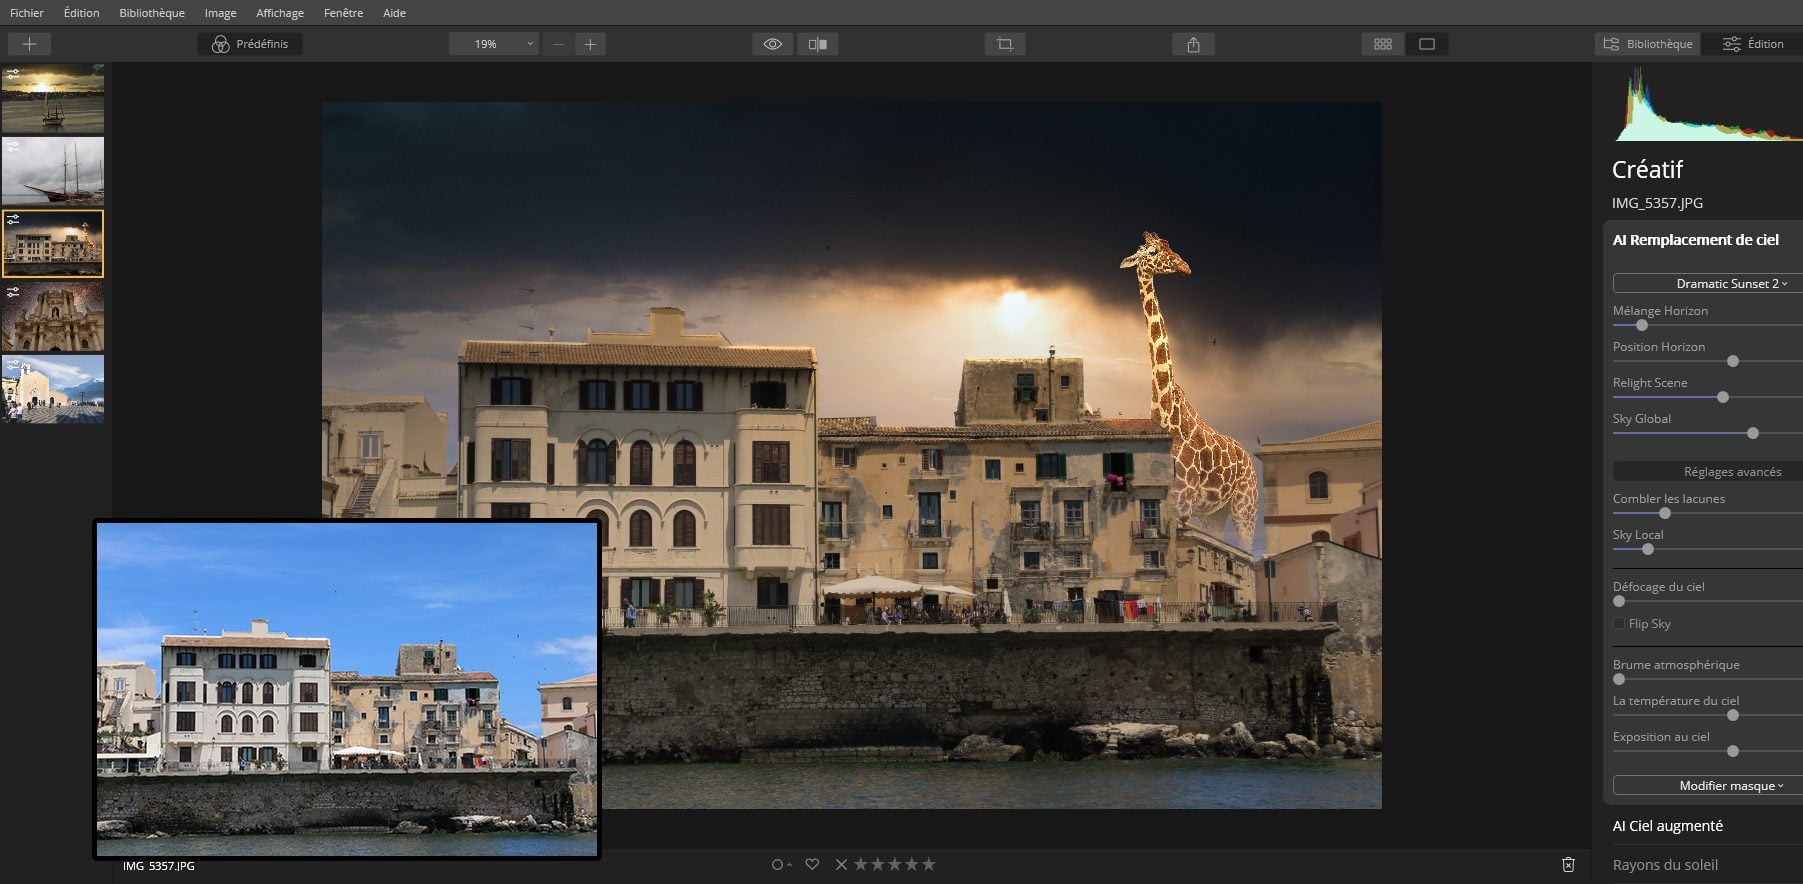Open the Affichage menu
The image size is (1803, 884).
[x=280, y=13]
